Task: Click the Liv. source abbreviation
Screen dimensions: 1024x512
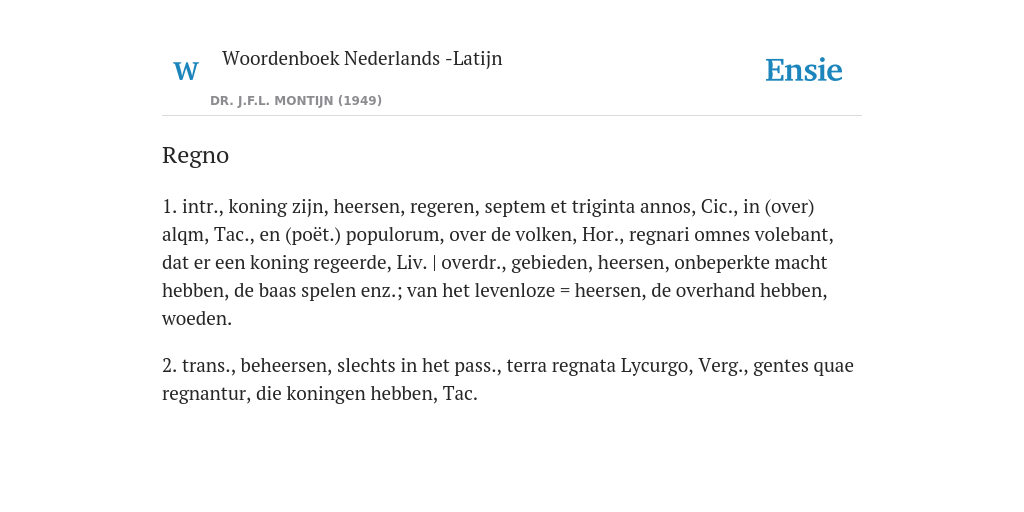Action: [x=412, y=263]
